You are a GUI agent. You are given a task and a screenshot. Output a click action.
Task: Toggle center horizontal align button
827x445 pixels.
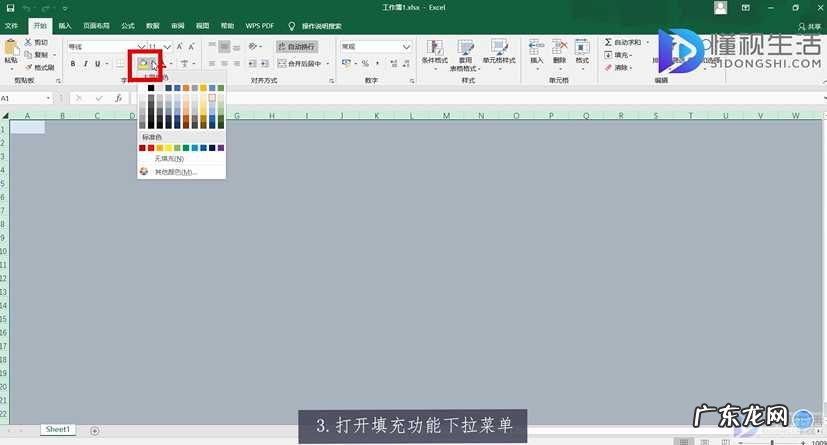[224, 64]
